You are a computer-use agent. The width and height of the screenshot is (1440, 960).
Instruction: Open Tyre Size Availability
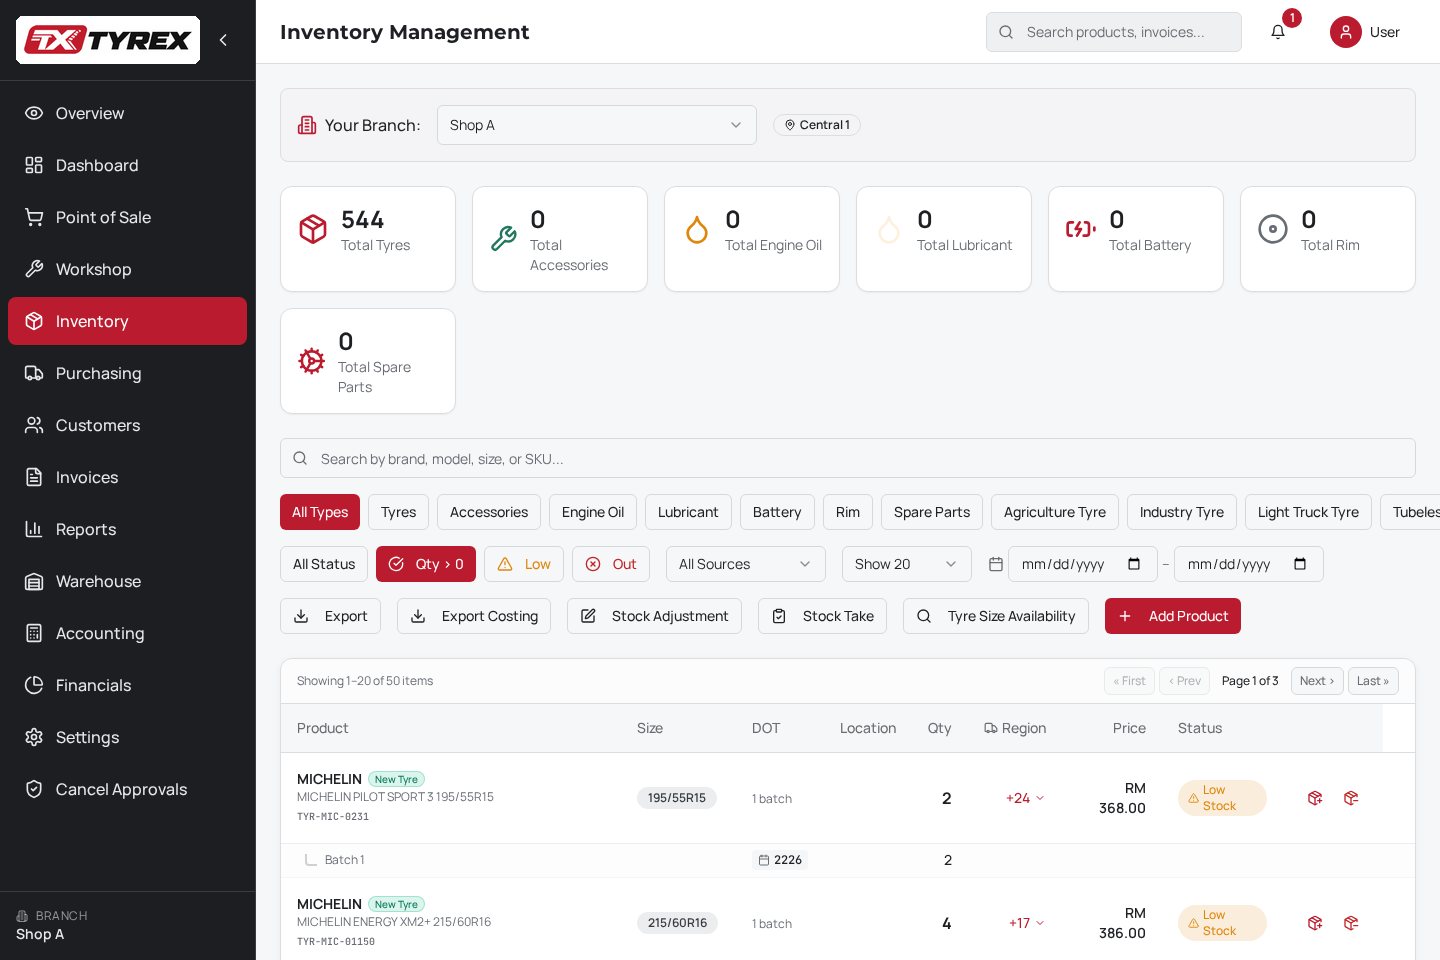996,616
